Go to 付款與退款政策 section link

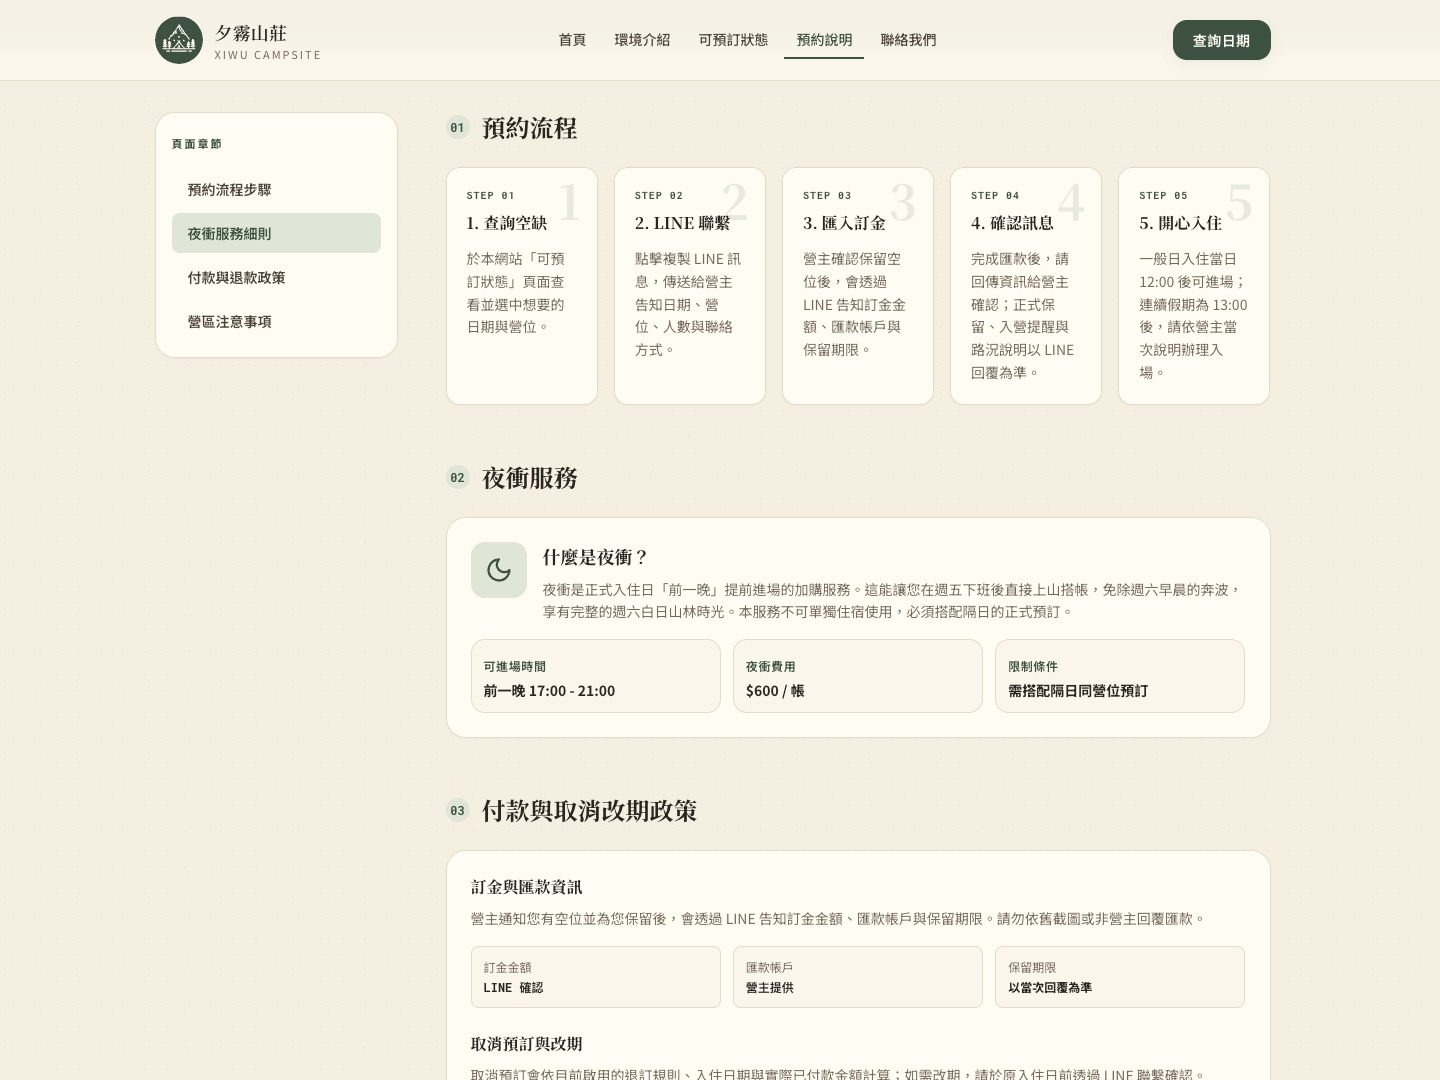coord(276,277)
